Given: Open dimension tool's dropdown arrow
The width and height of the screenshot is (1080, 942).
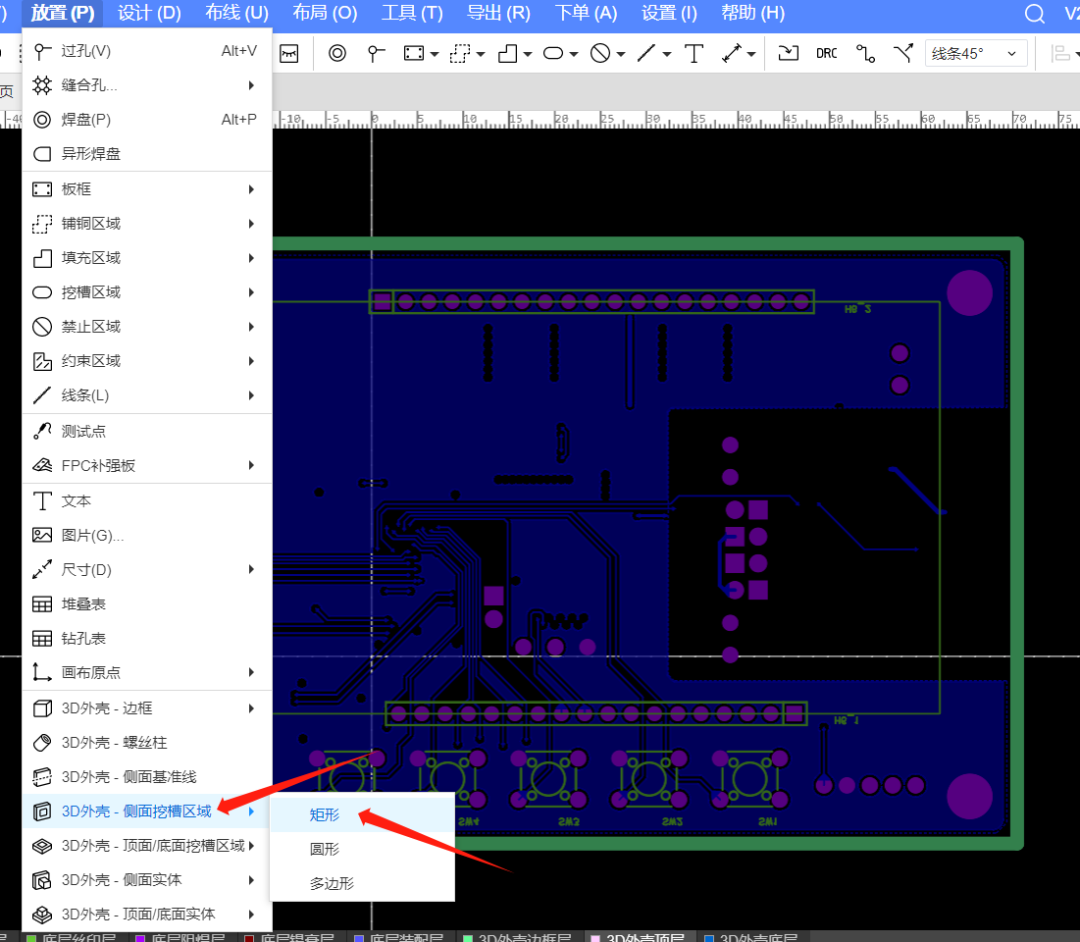Looking at the screenshot, I should click(751, 54).
